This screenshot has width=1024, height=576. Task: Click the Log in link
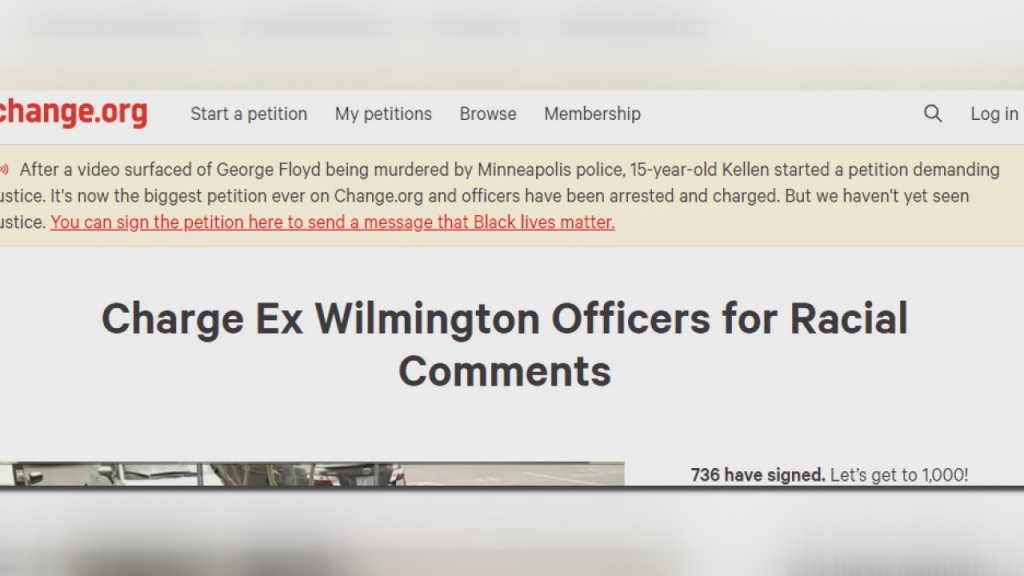[994, 114]
